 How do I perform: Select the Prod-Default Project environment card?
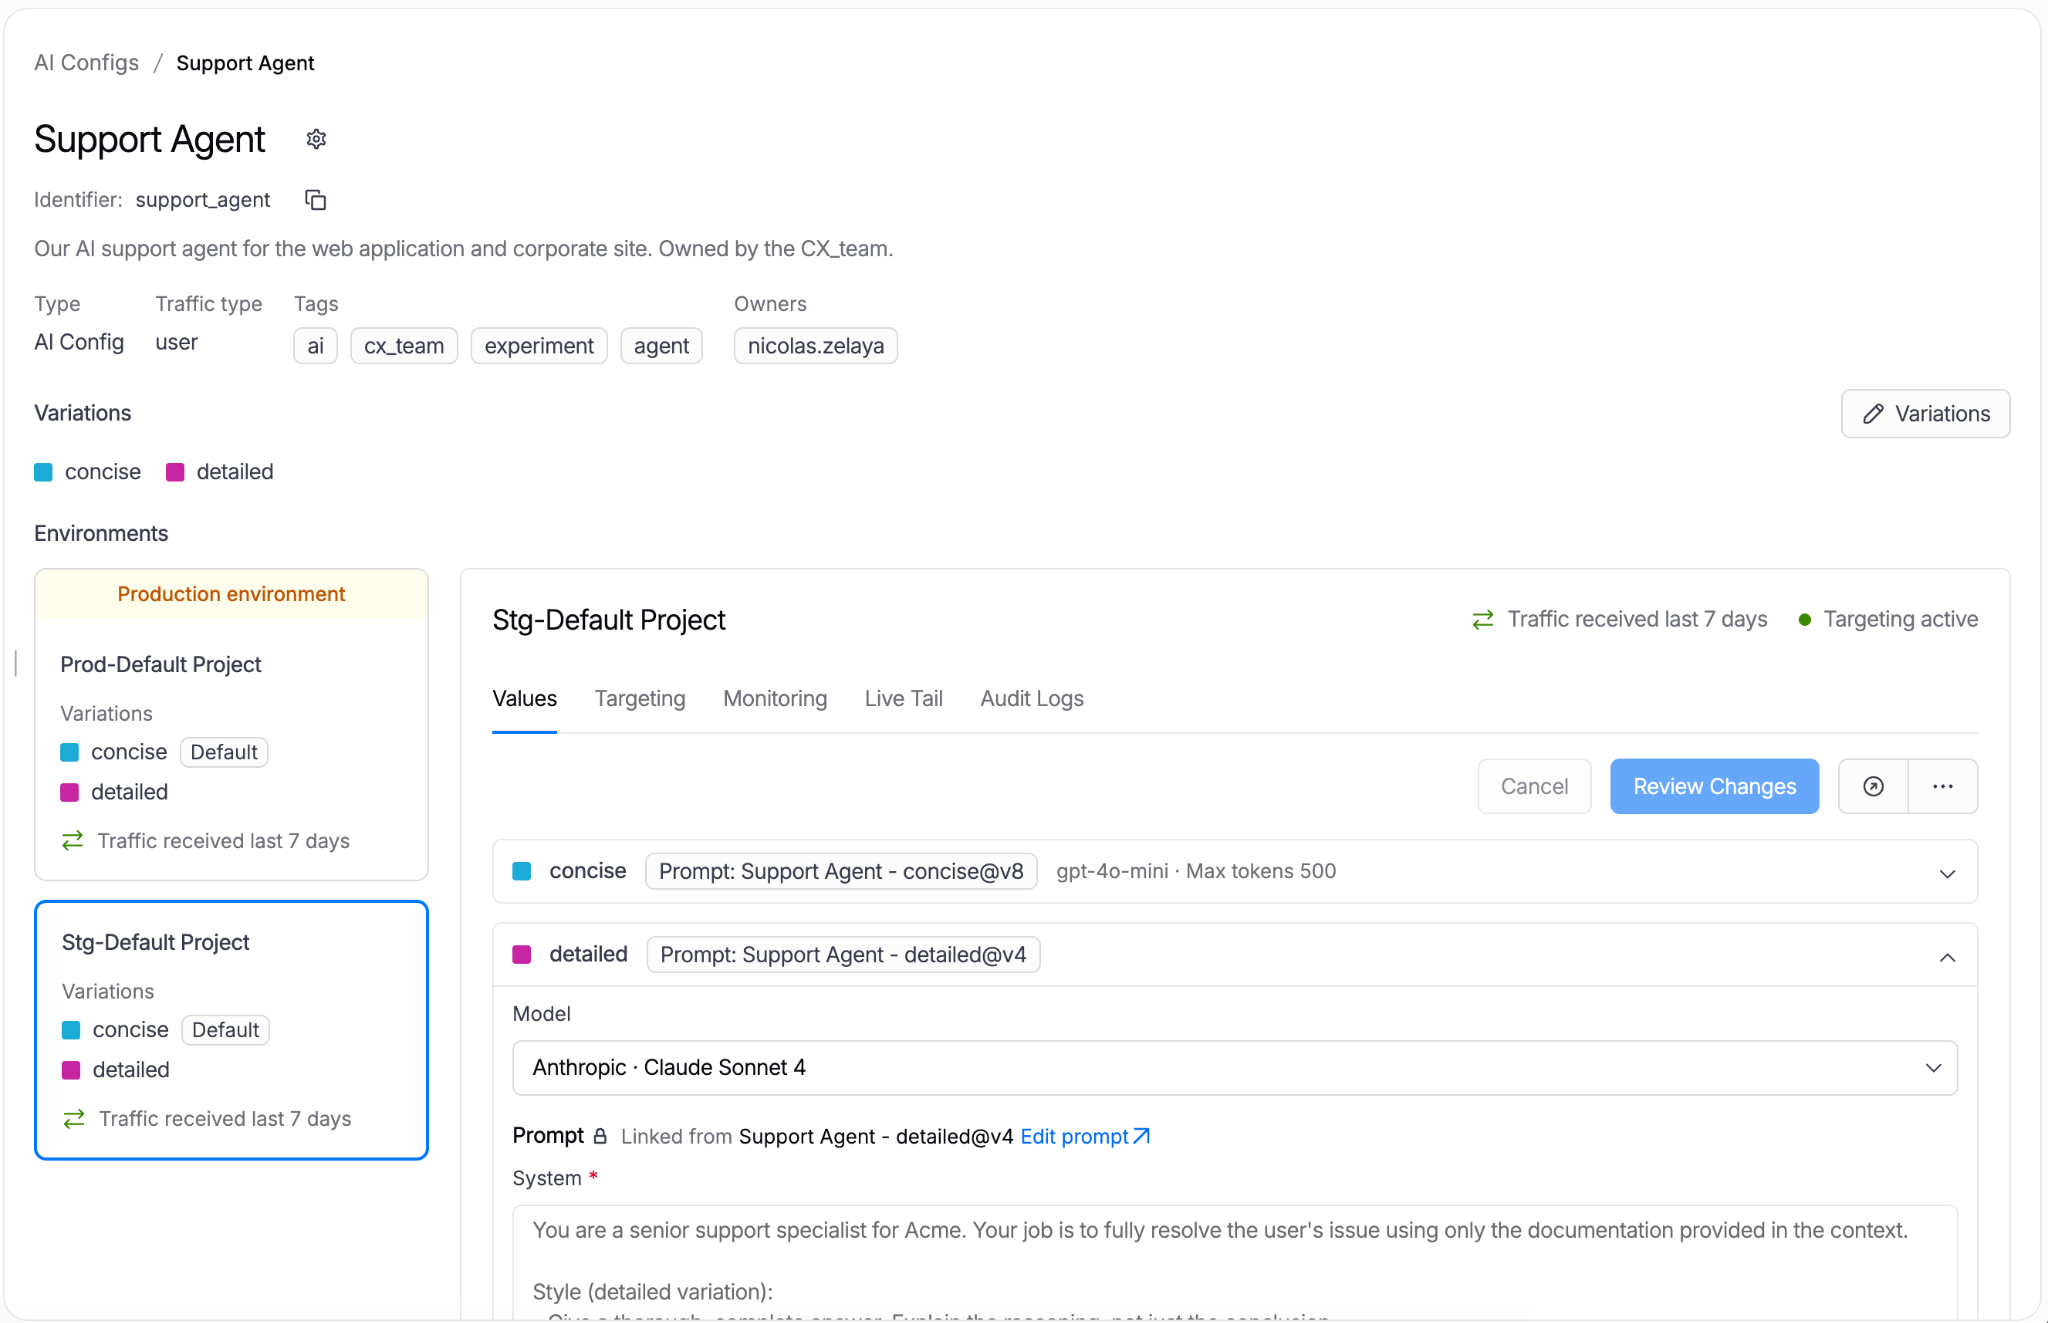click(x=231, y=725)
